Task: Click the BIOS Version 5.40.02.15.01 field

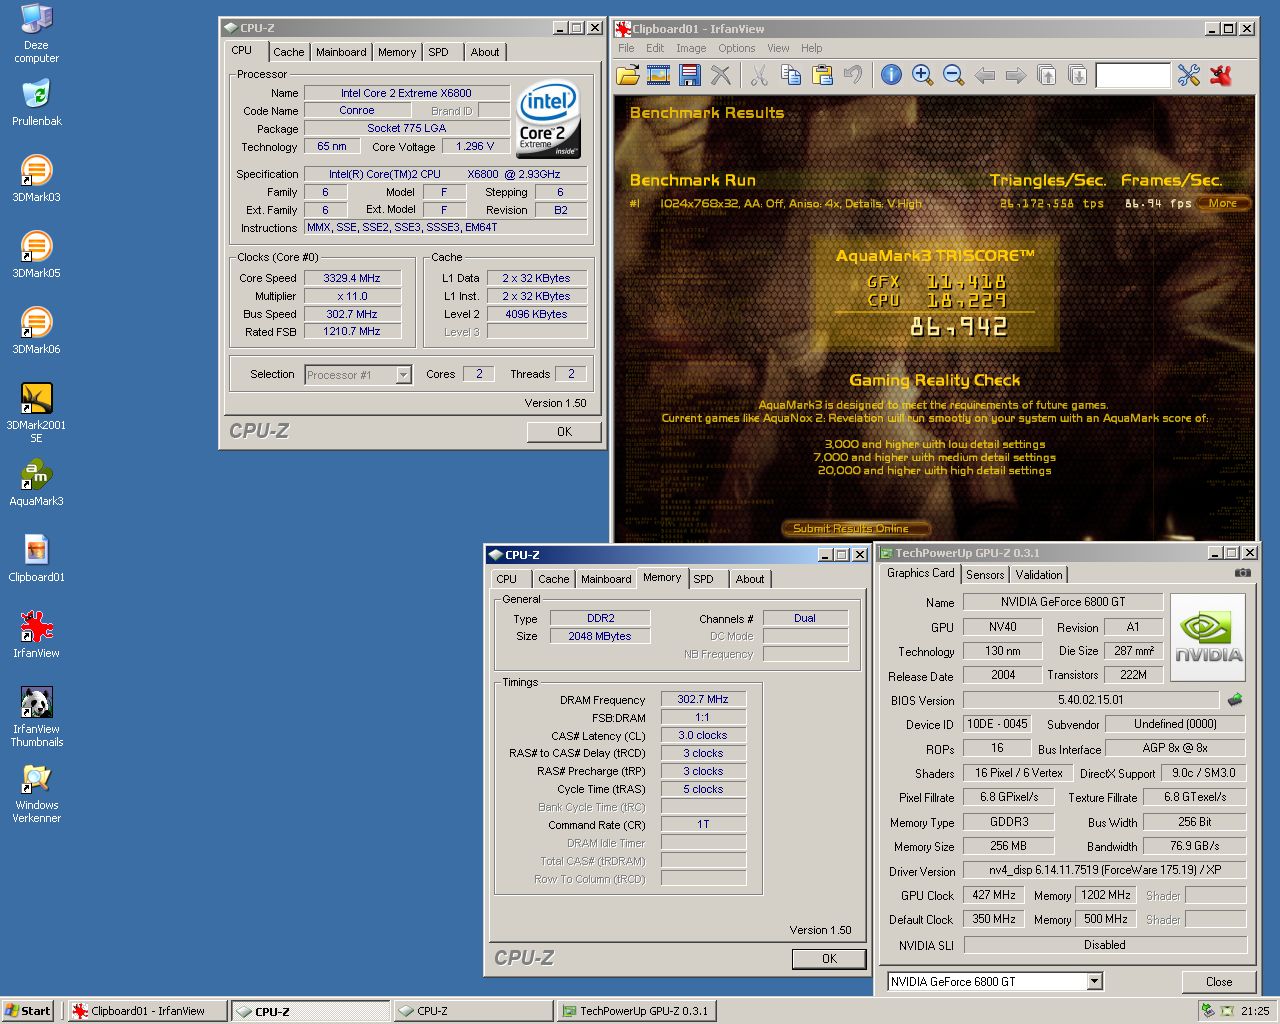Action: point(1091,700)
